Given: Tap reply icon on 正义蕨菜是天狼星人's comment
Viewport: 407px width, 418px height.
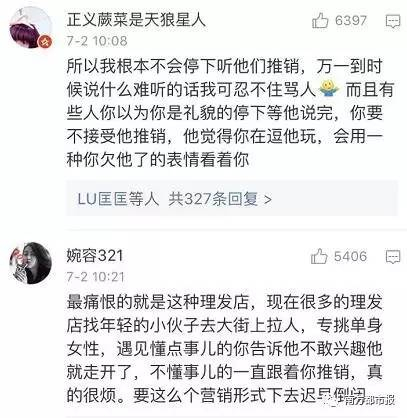Looking at the screenshot, I should coord(393,22).
